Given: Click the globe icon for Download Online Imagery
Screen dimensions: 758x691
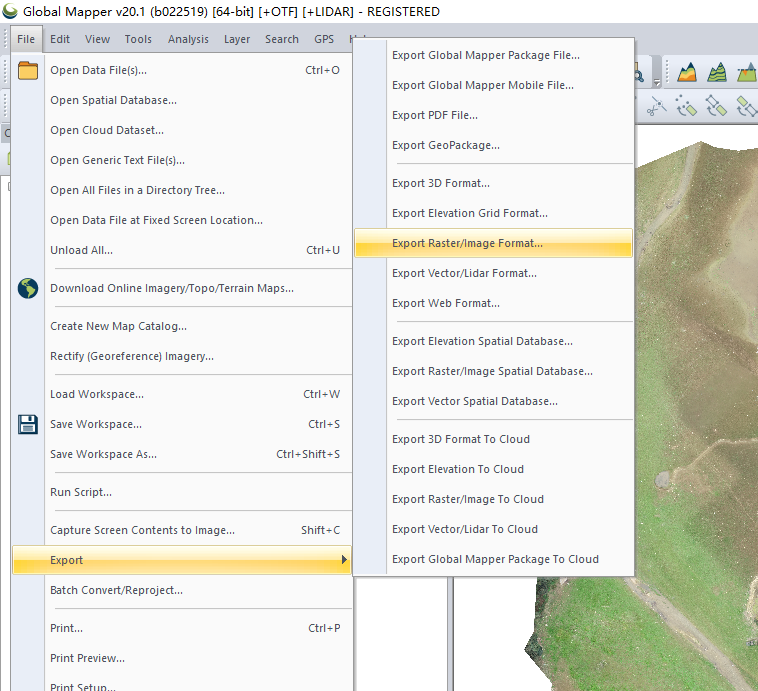Looking at the screenshot, I should pos(28,288).
